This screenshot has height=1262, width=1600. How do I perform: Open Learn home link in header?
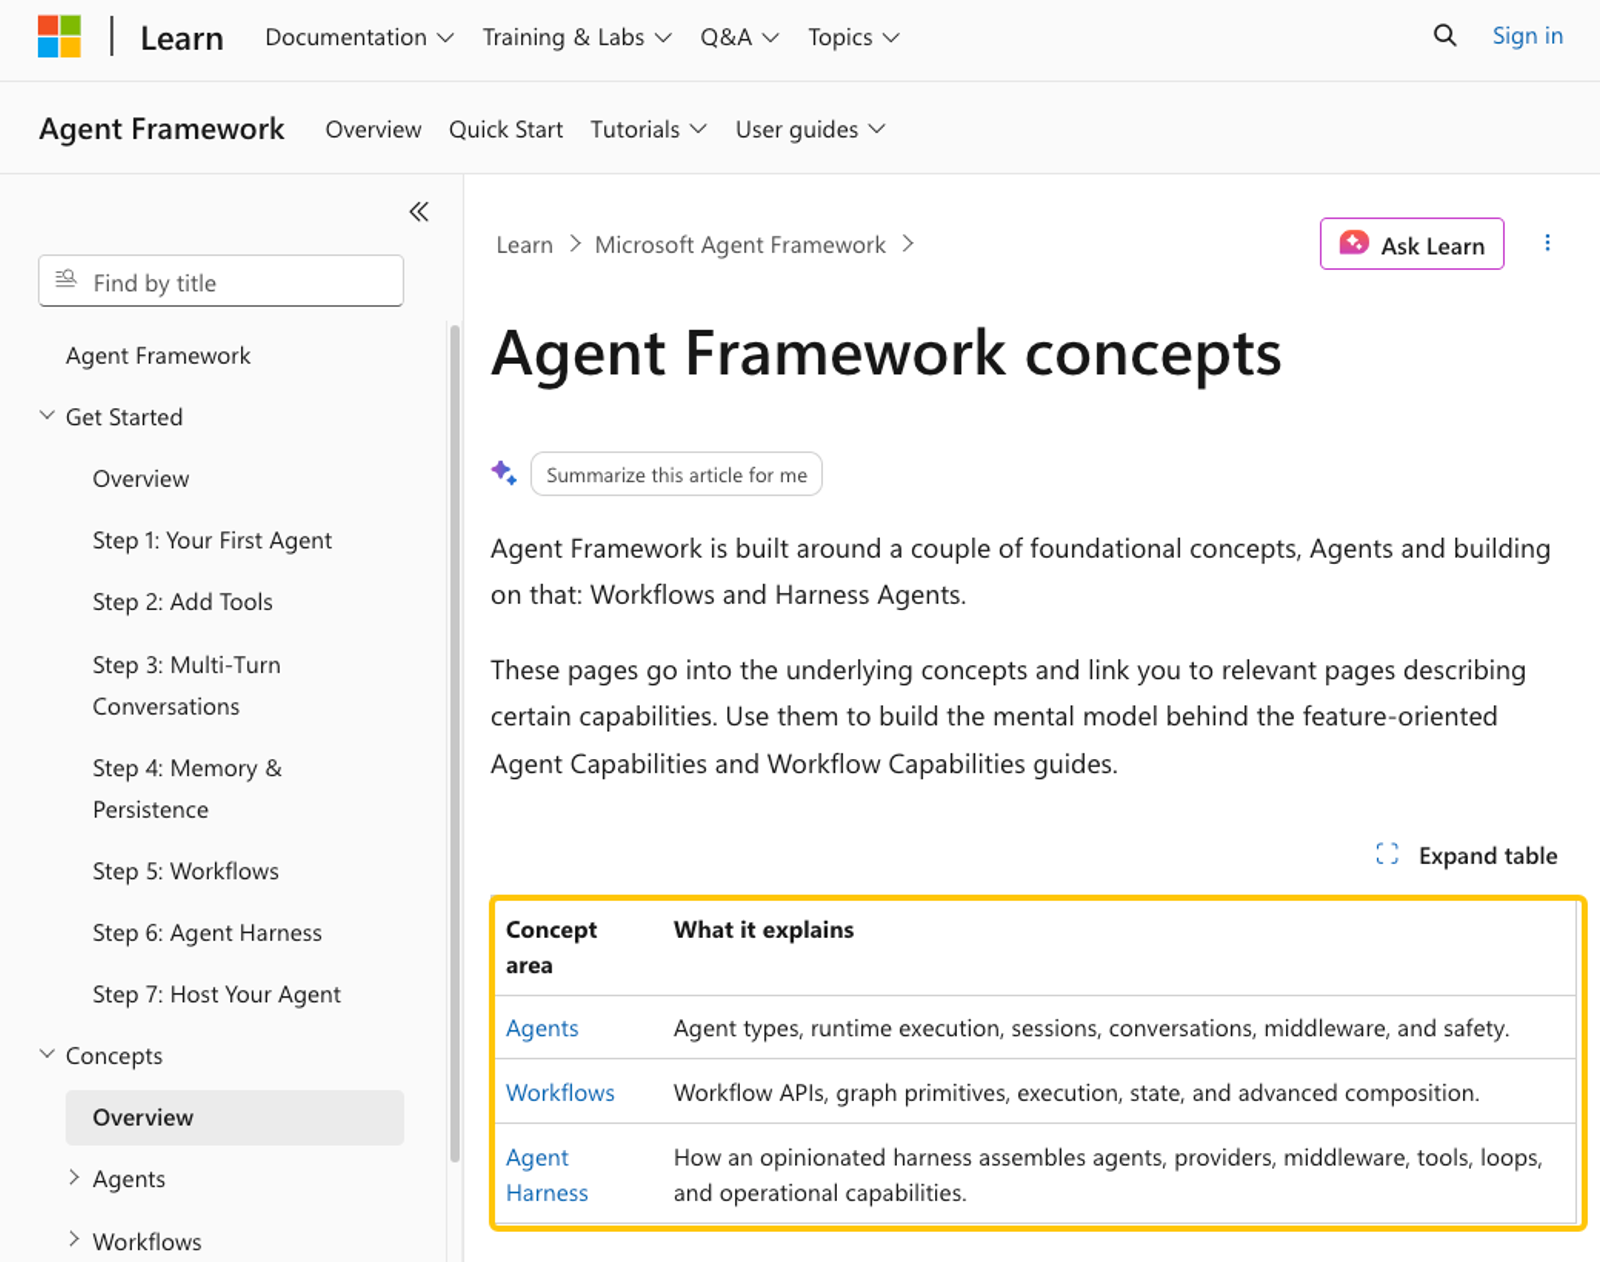(181, 38)
